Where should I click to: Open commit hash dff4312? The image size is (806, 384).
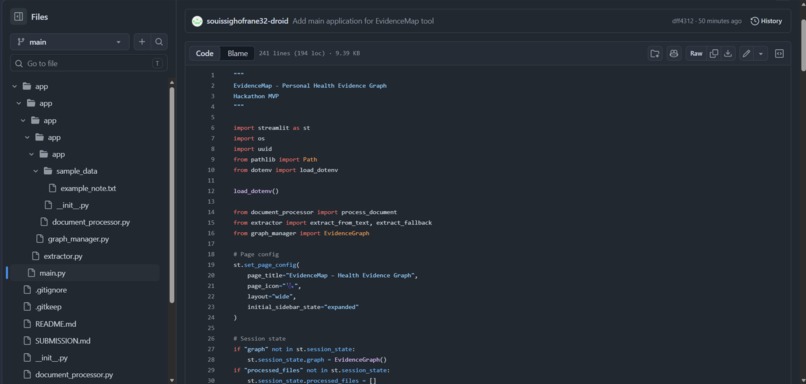[682, 21]
